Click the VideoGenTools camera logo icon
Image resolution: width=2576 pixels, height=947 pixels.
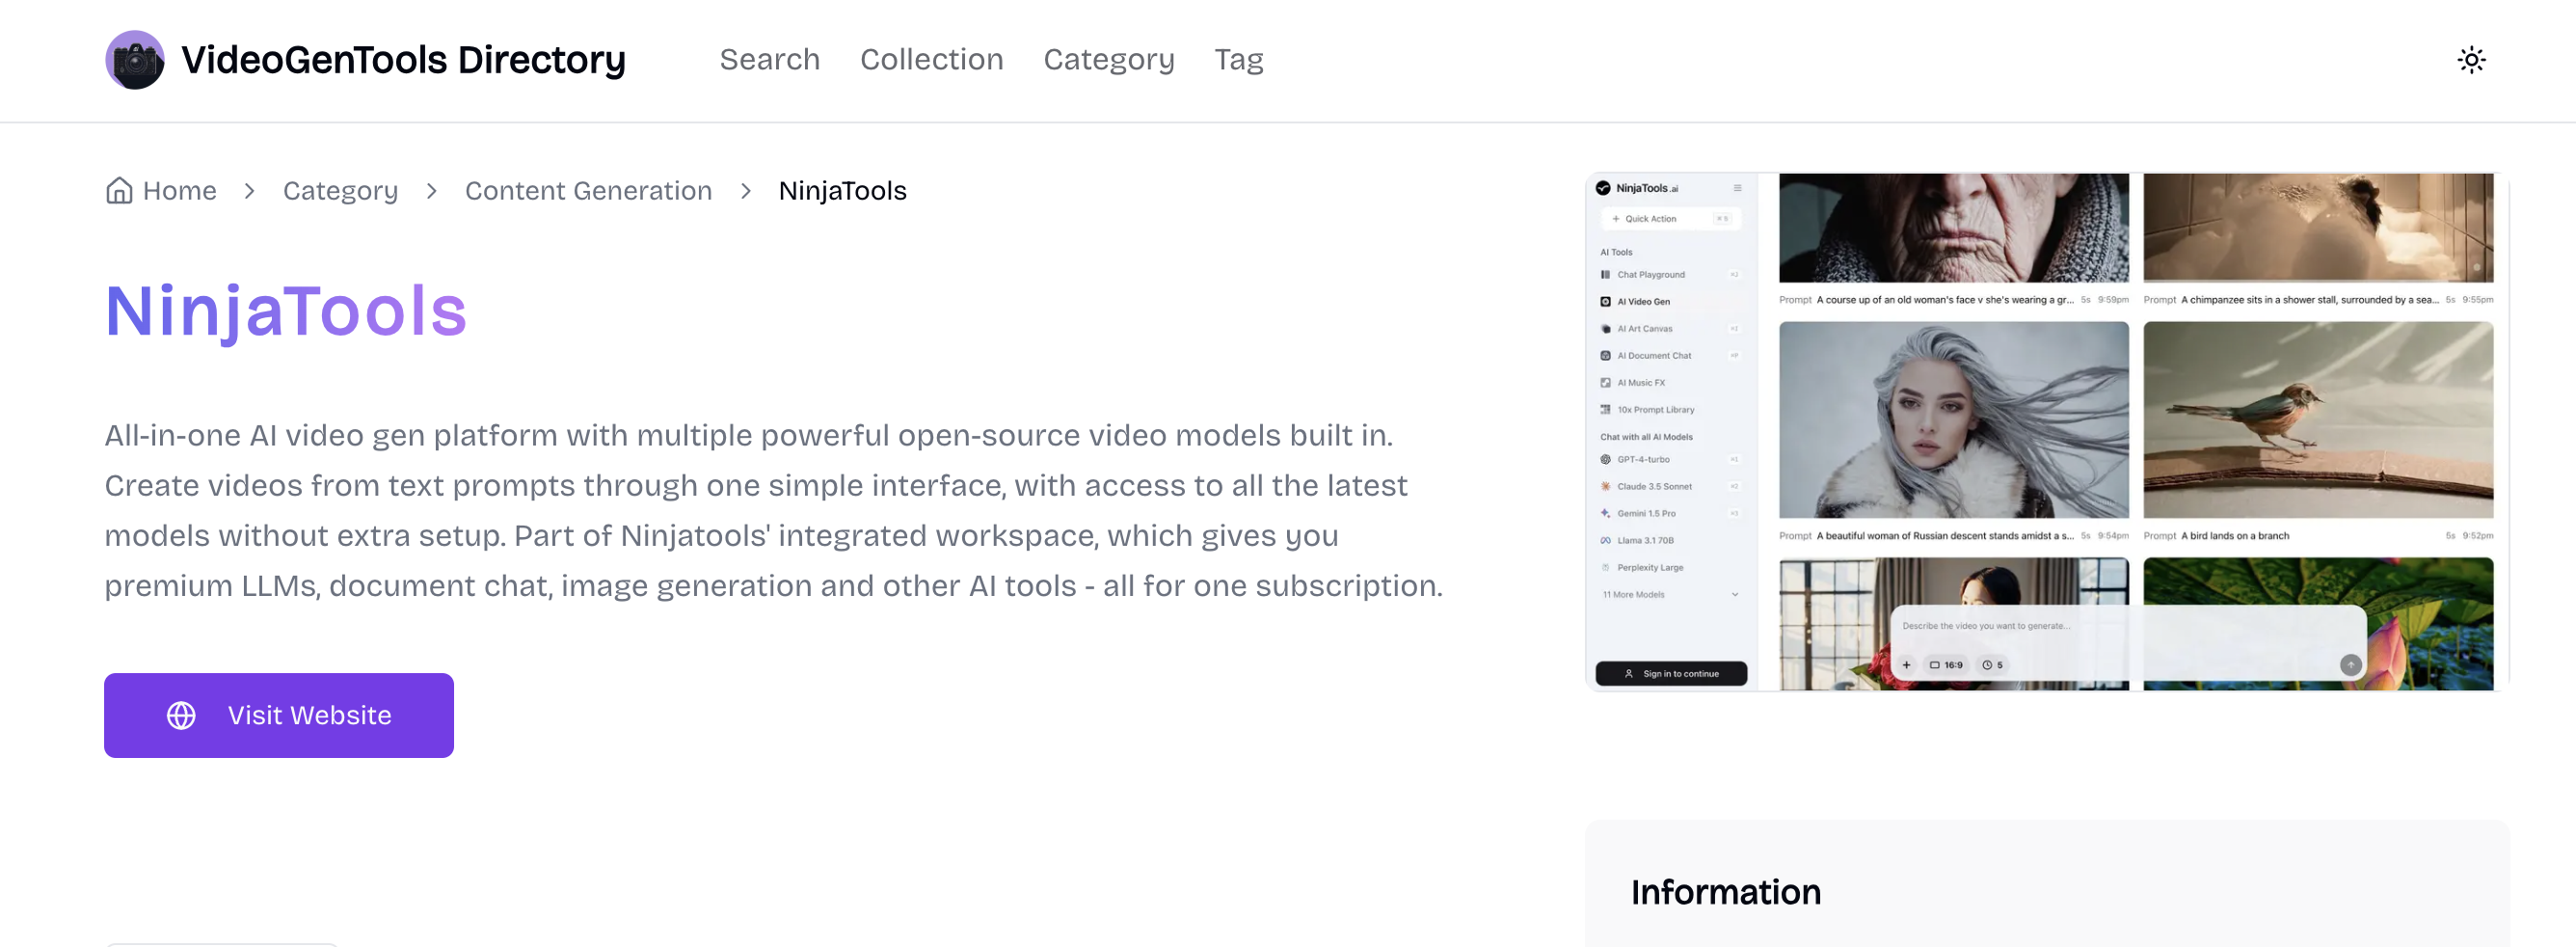point(135,60)
